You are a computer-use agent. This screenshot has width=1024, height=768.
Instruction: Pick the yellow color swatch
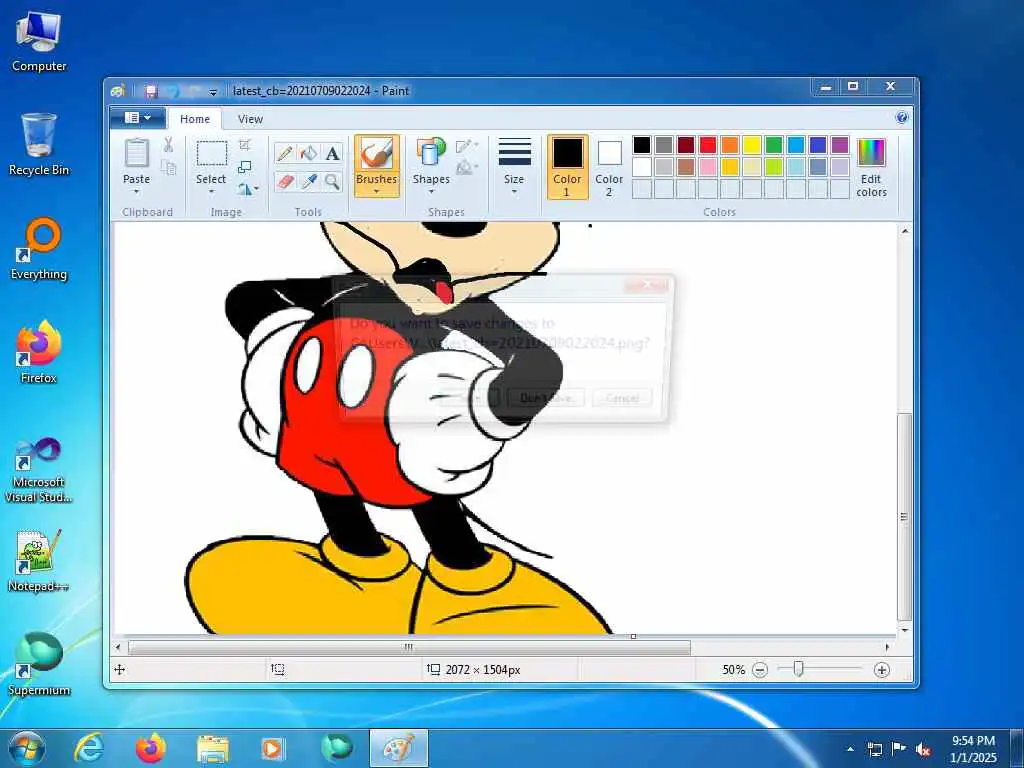[752, 145]
